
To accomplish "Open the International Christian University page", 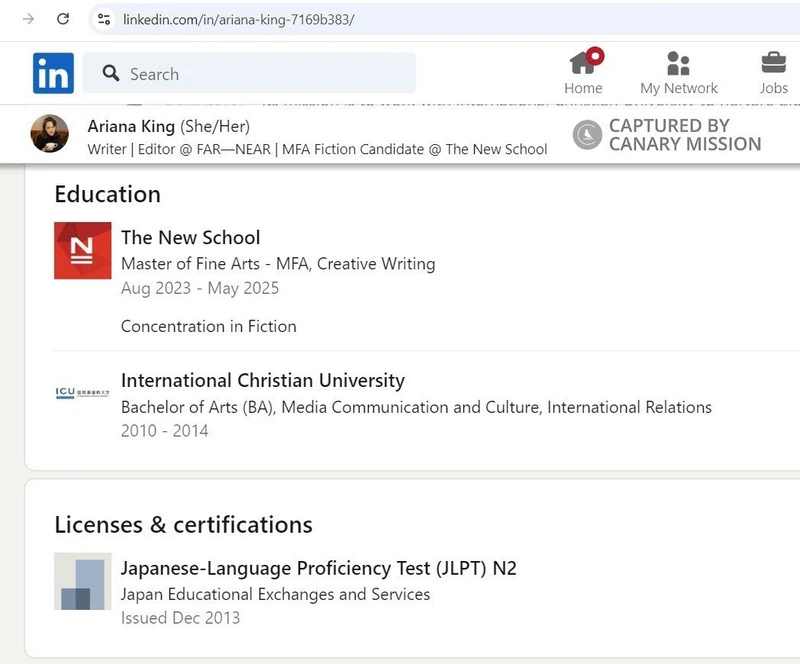I will 262,381.
